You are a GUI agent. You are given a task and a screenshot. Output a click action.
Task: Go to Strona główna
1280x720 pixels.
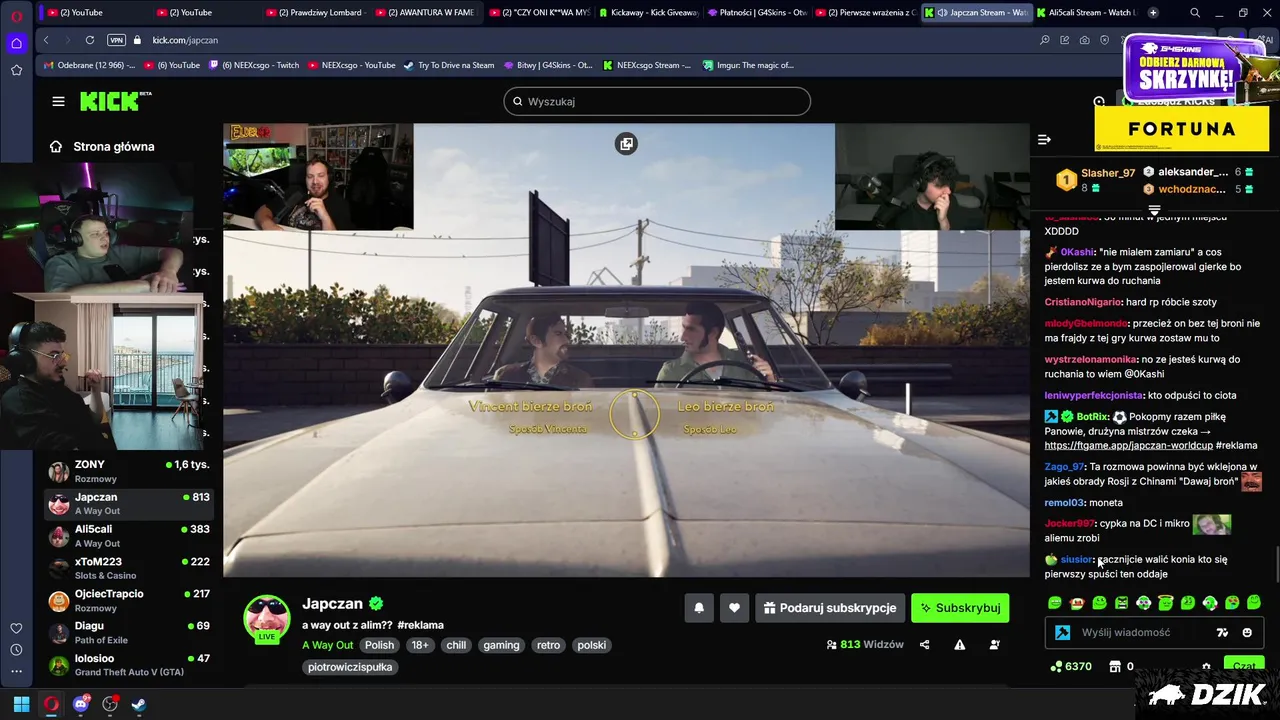coord(102,146)
